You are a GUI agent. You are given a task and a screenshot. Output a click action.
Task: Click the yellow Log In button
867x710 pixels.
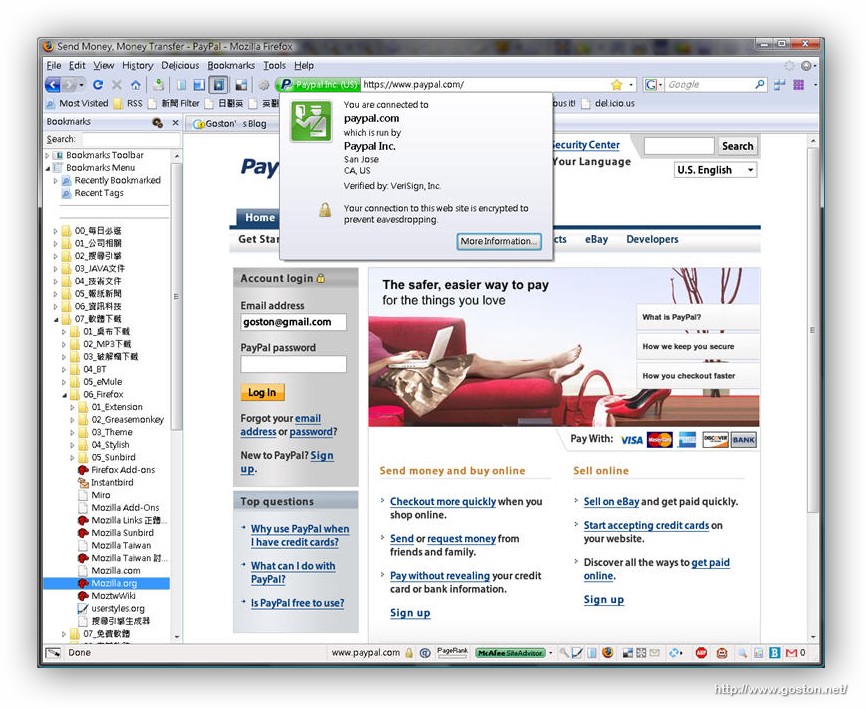click(x=262, y=393)
